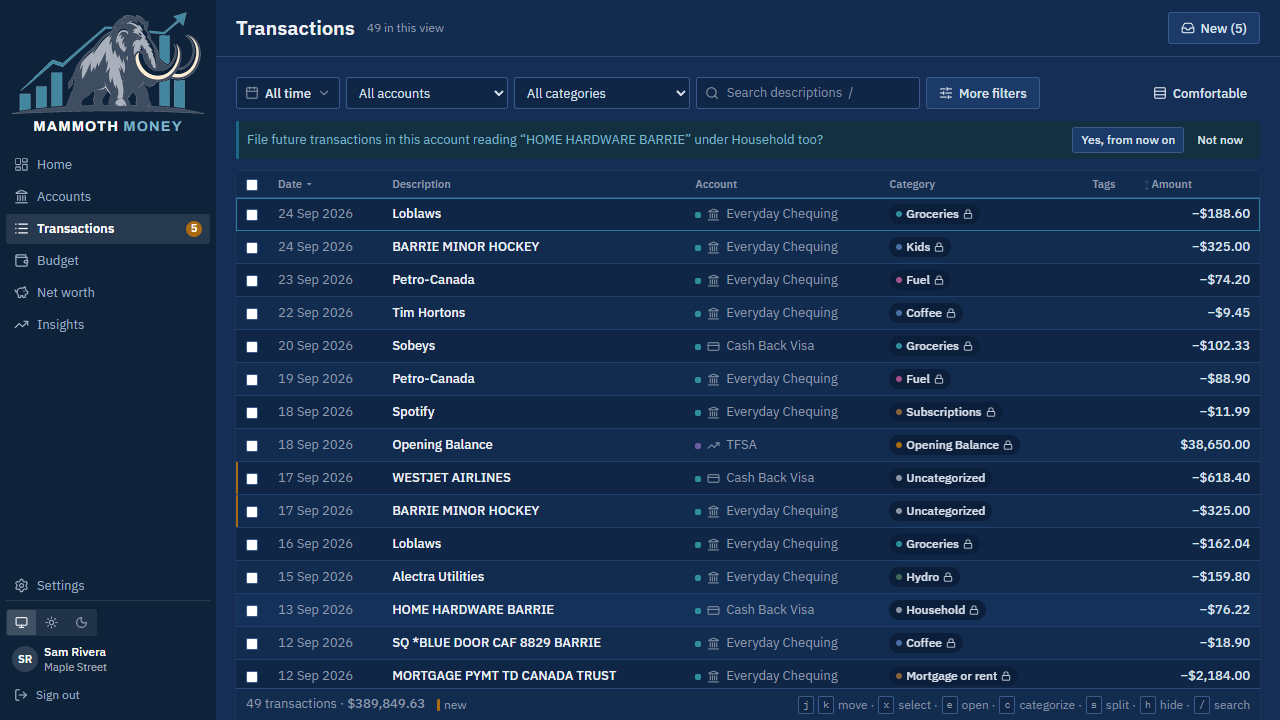Switch to the system theme monitor icon
Viewport: 1280px width, 720px height.
tap(21, 622)
